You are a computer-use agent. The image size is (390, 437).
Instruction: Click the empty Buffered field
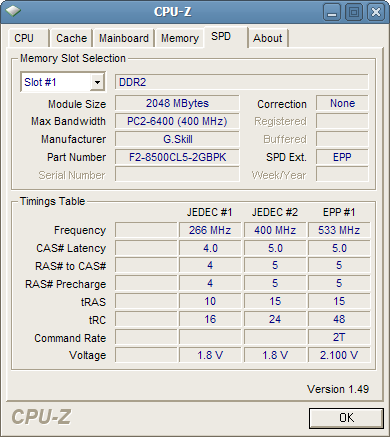pos(342,139)
